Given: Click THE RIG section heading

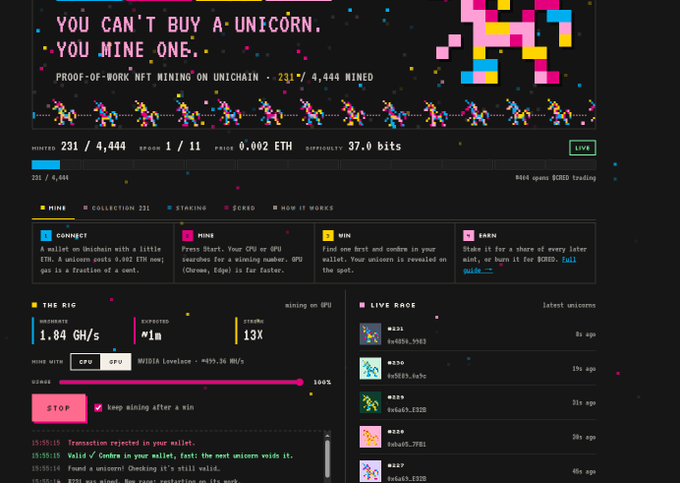Looking at the screenshot, I should pos(59,305).
